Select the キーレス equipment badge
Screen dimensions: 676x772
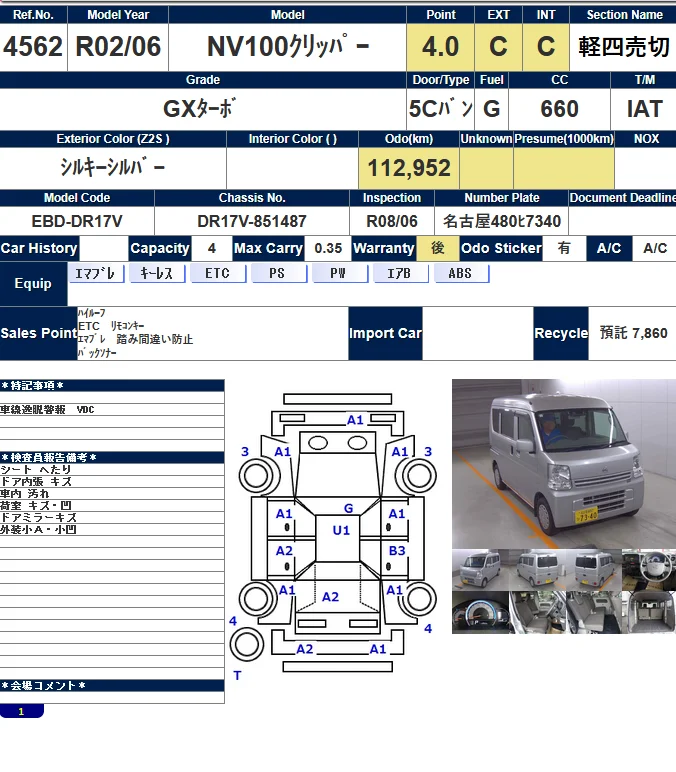pyautogui.click(x=157, y=273)
